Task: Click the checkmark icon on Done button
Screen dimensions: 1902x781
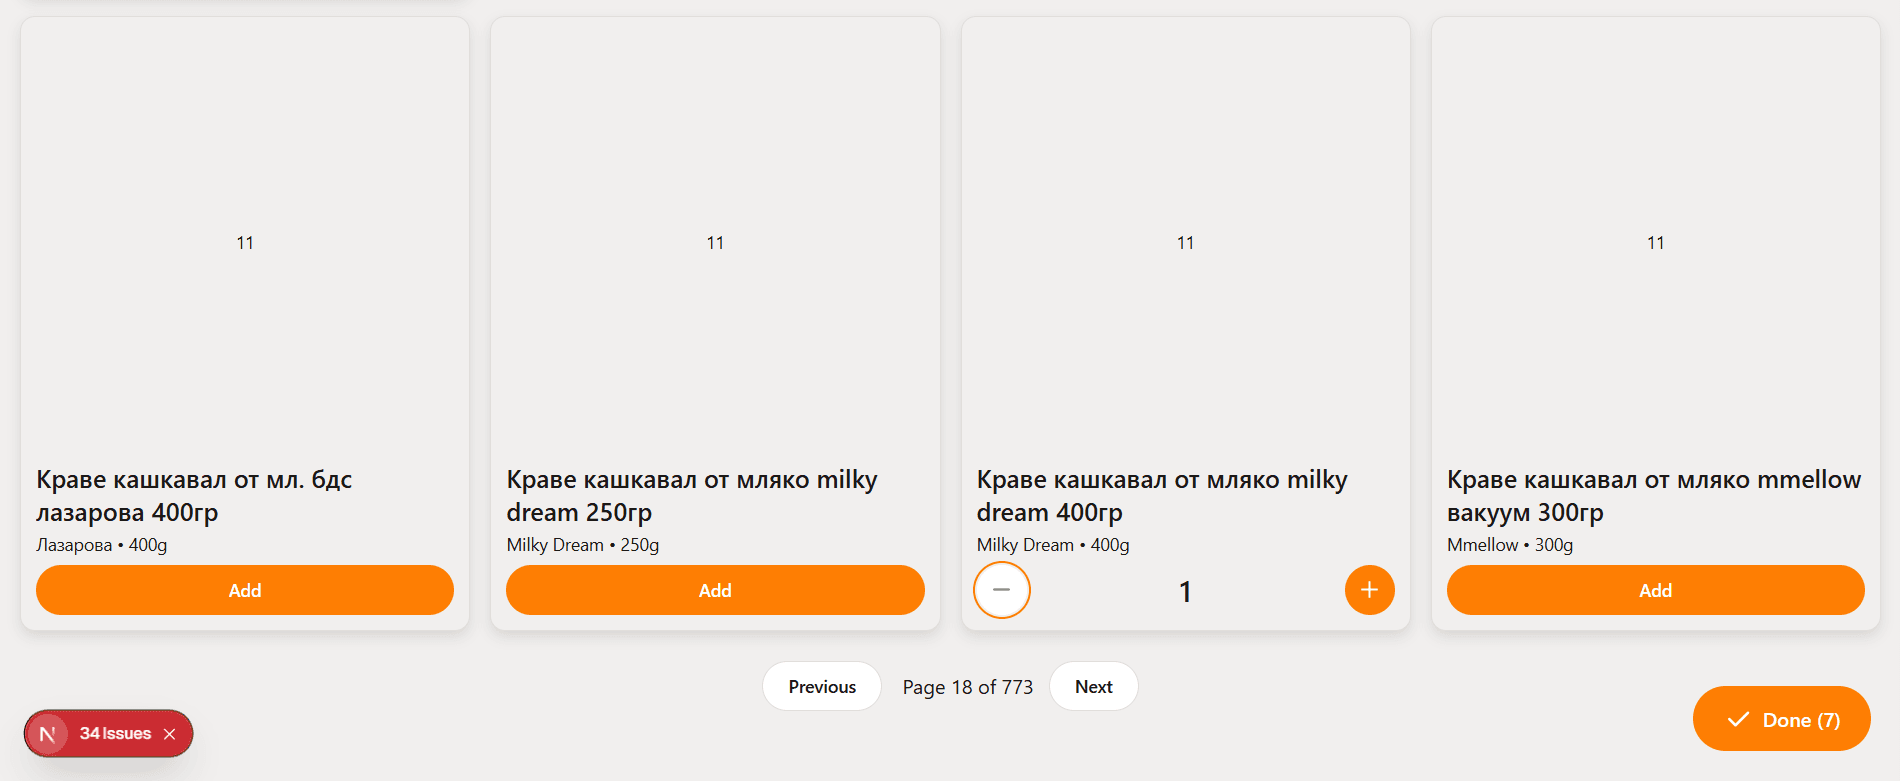Action: point(1738,720)
